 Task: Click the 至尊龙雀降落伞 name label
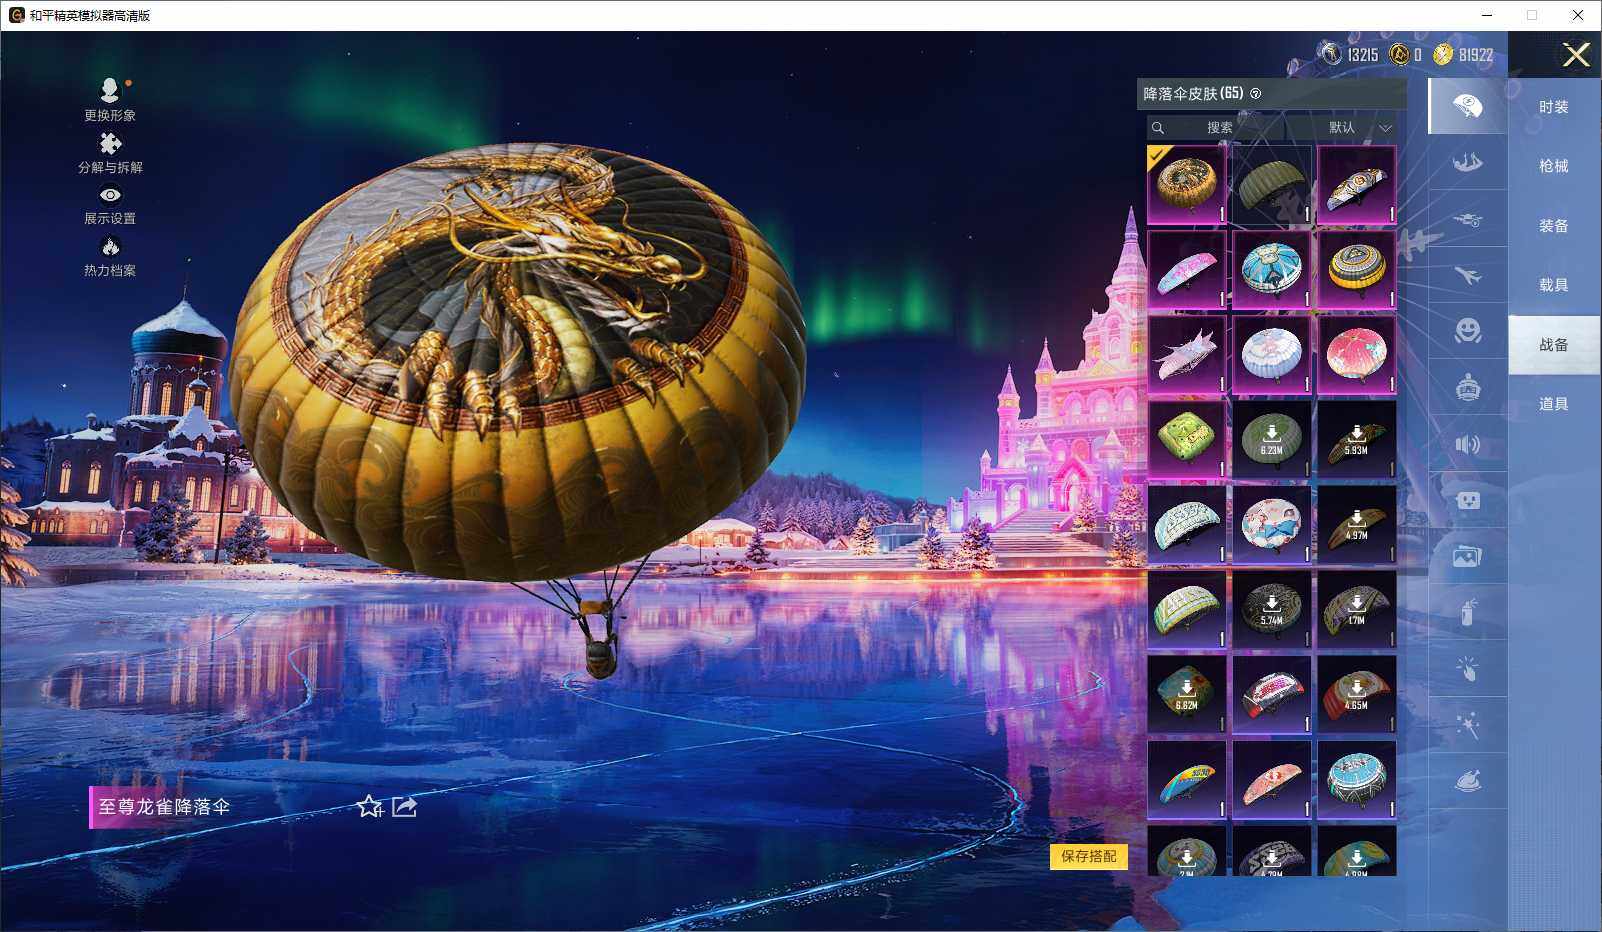(164, 807)
